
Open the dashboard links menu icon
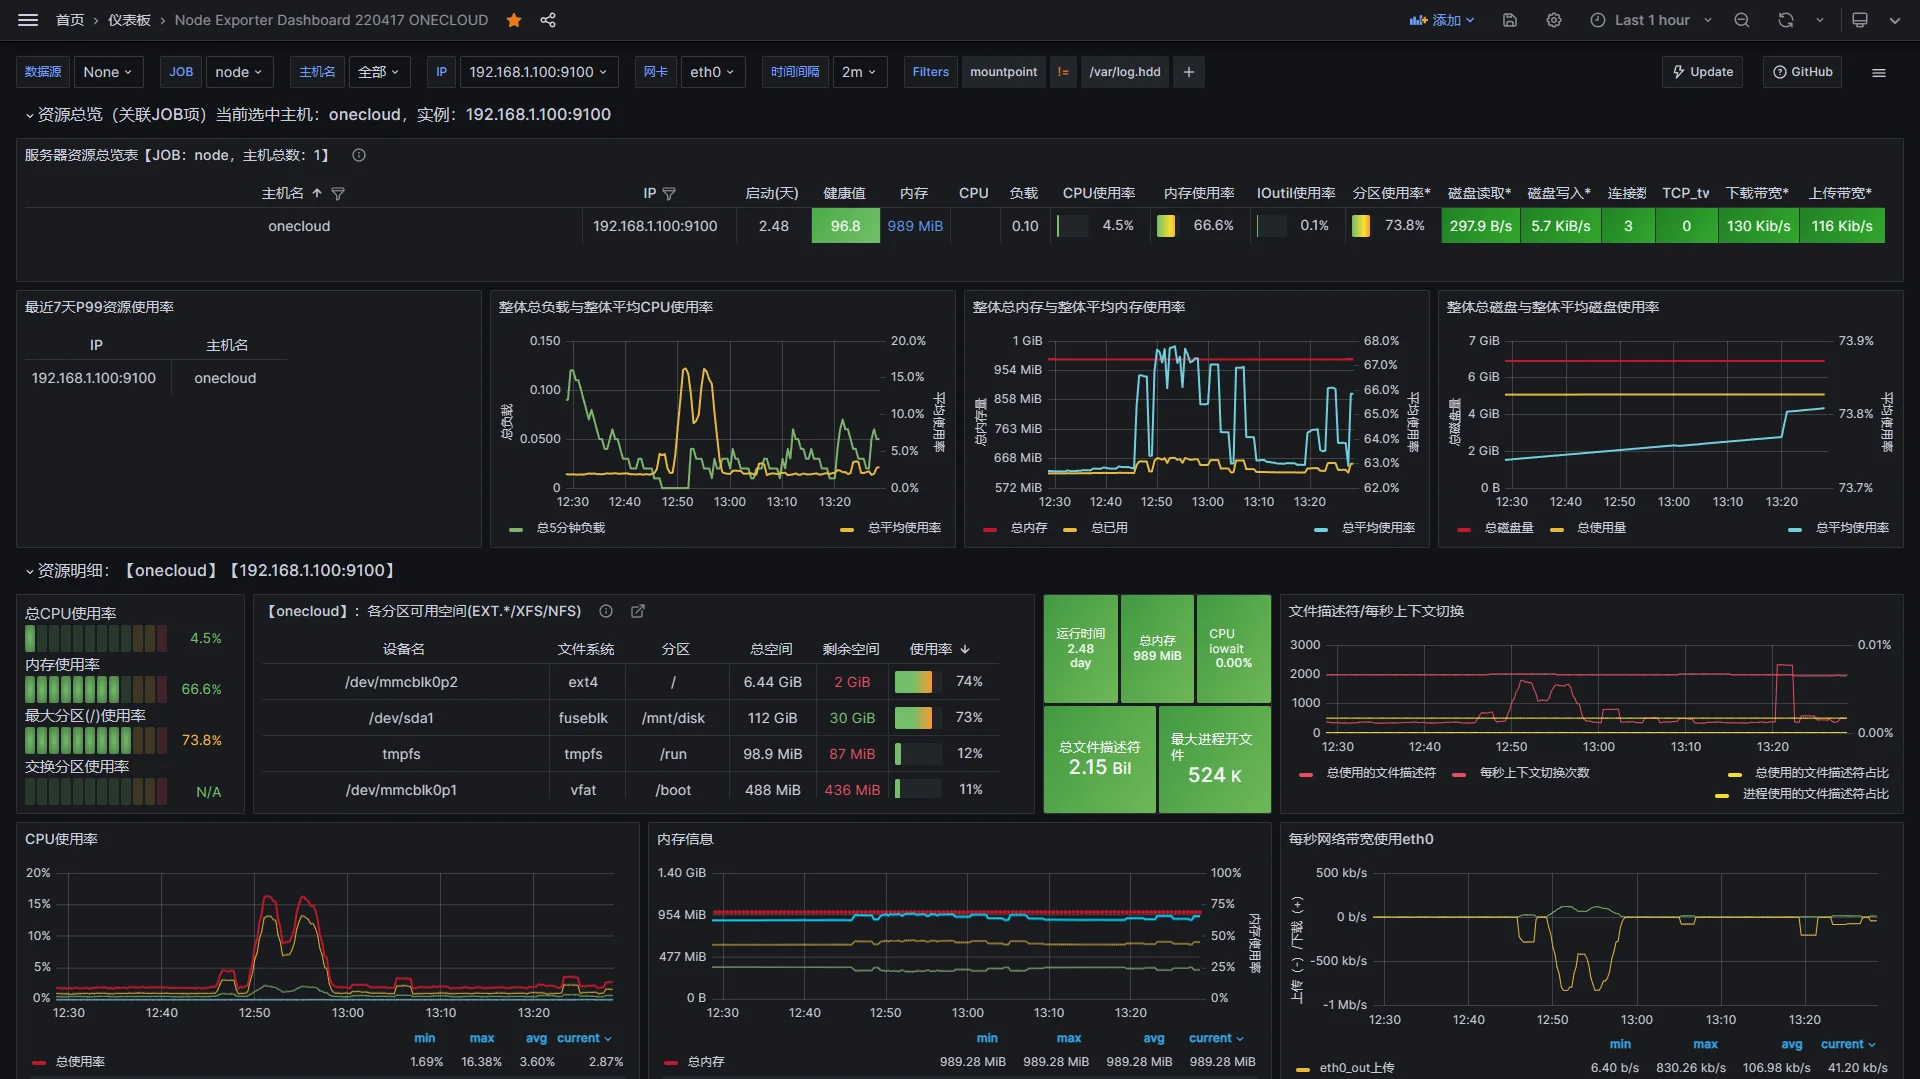click(1879, 72)
